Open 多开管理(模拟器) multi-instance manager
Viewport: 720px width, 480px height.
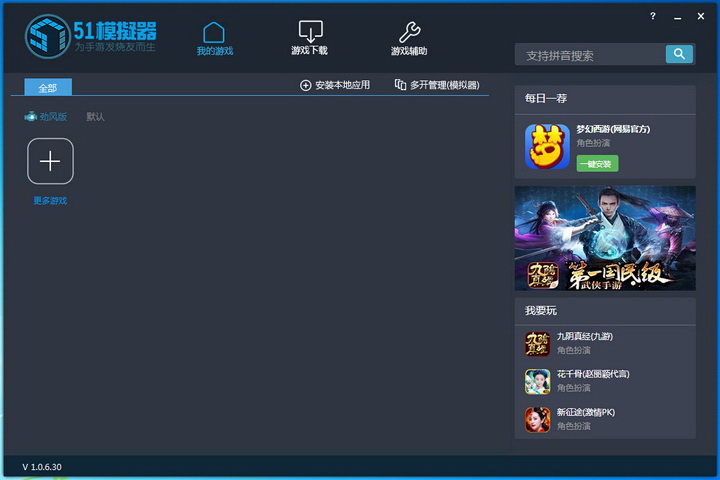coord(437,85)
